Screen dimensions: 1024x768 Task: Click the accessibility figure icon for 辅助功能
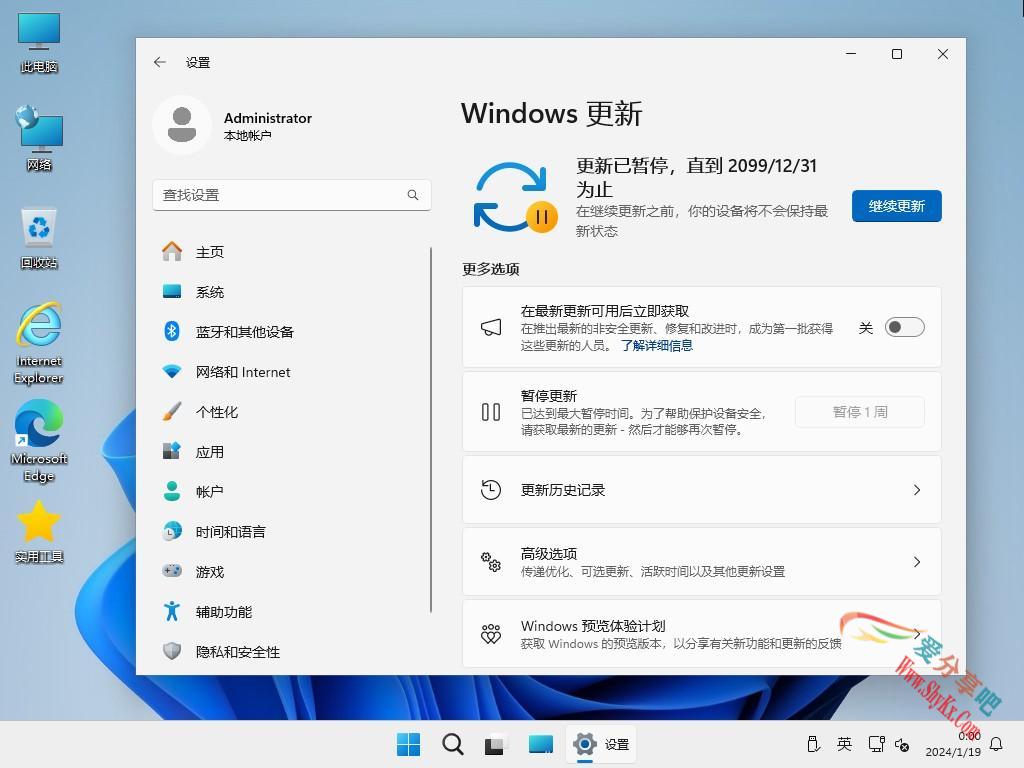pos(172,611)
